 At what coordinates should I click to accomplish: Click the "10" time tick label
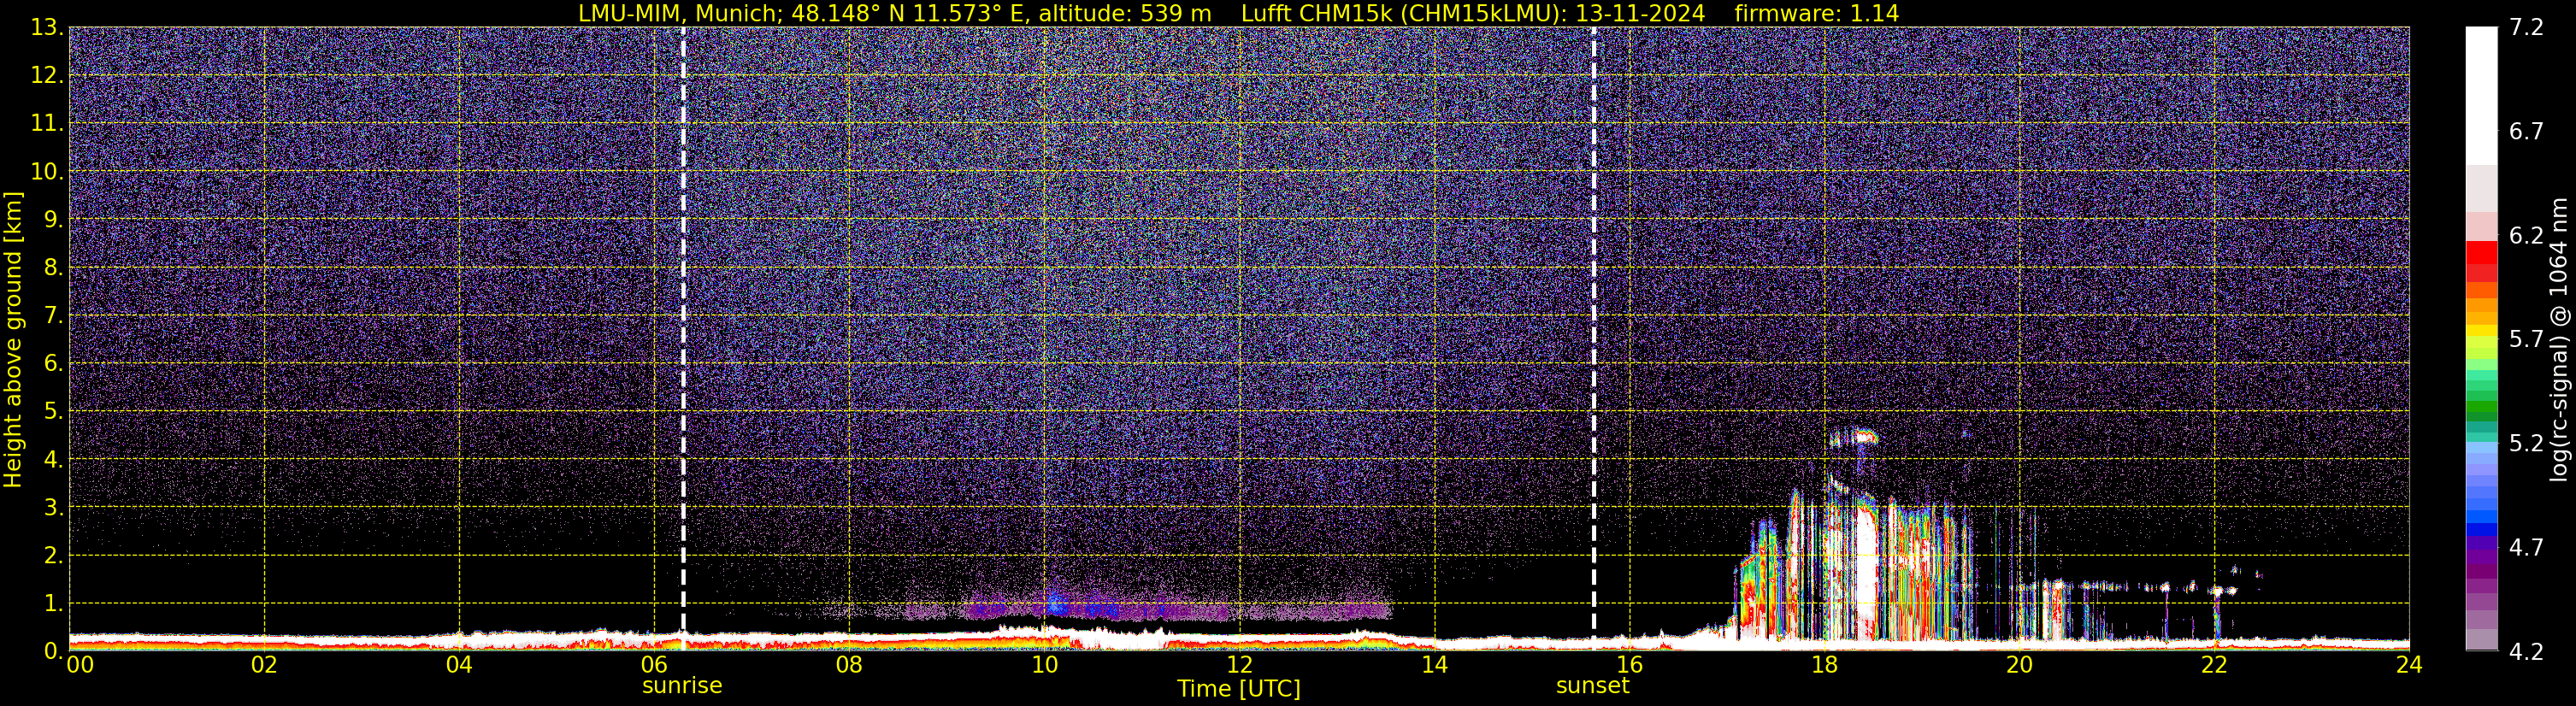point(1044,666)
